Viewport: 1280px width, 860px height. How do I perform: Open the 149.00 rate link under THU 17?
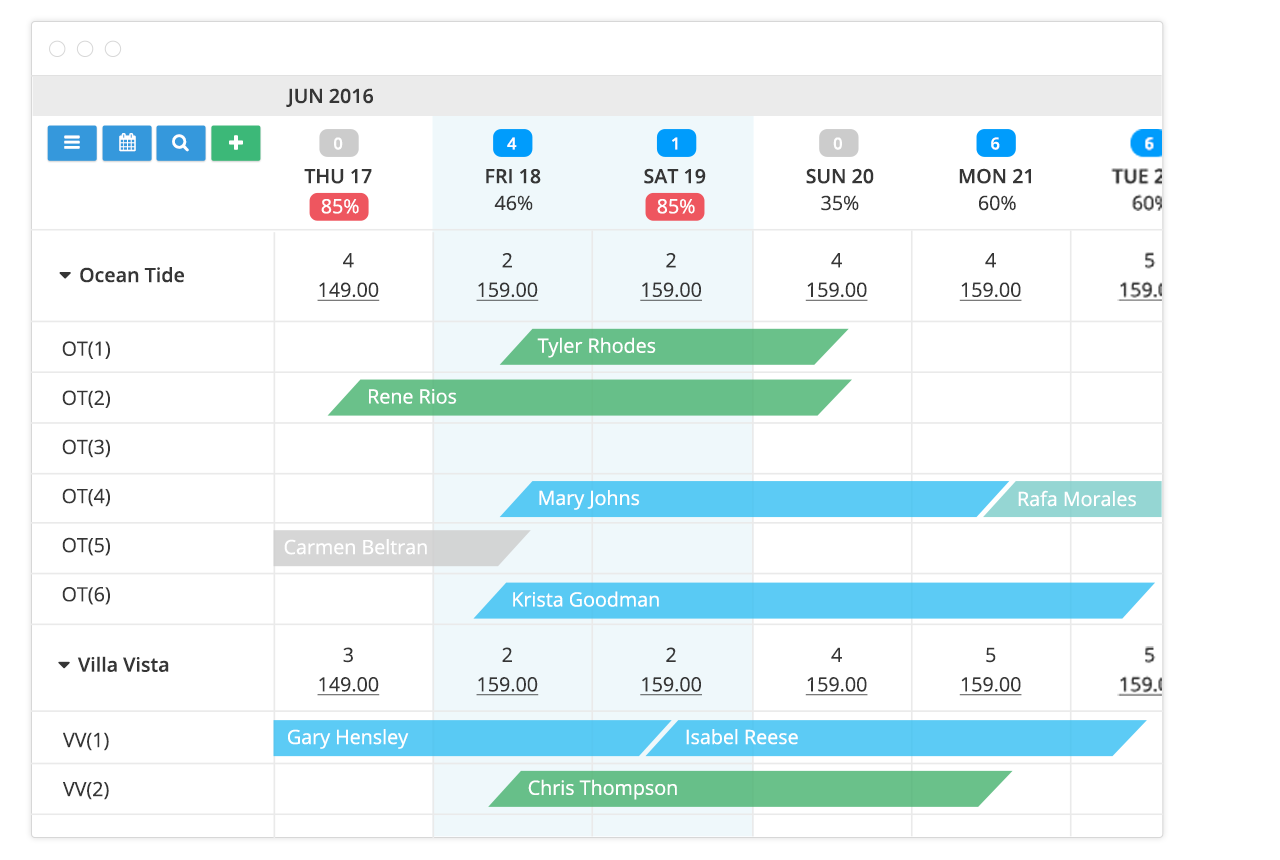pos(348,290)
